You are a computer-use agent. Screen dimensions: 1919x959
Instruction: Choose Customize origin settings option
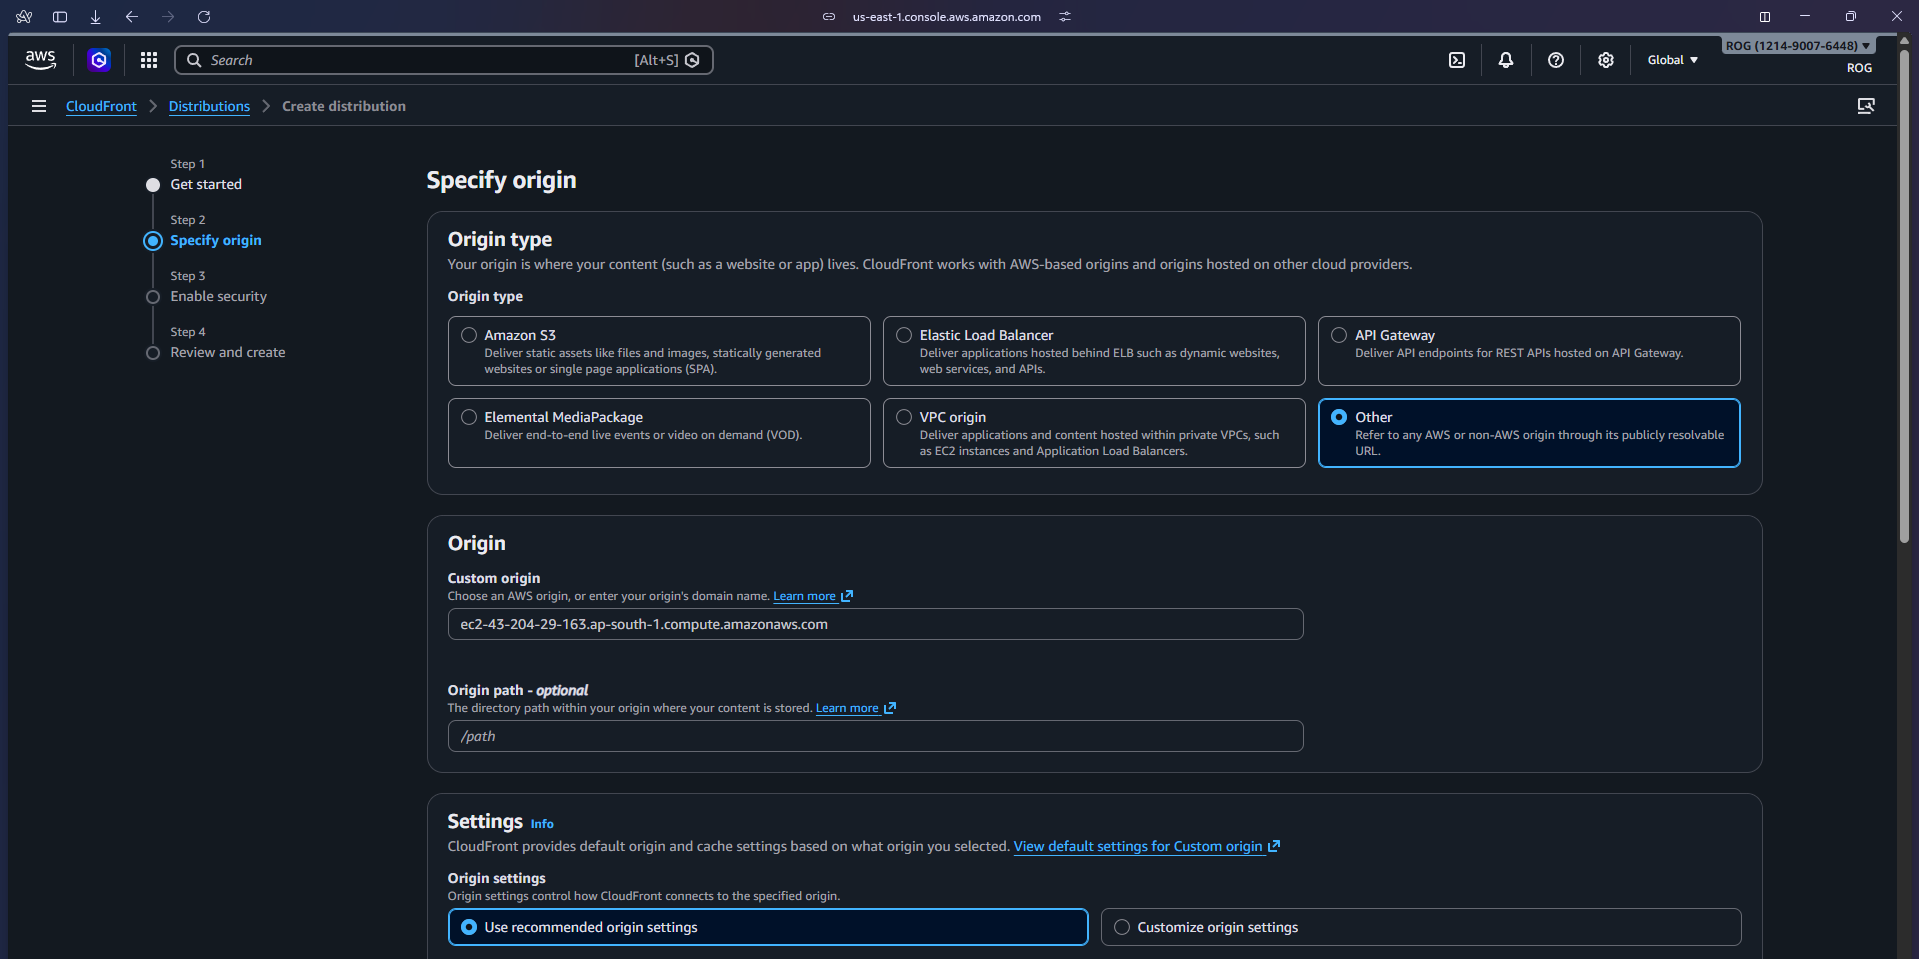pos(1122,927)
